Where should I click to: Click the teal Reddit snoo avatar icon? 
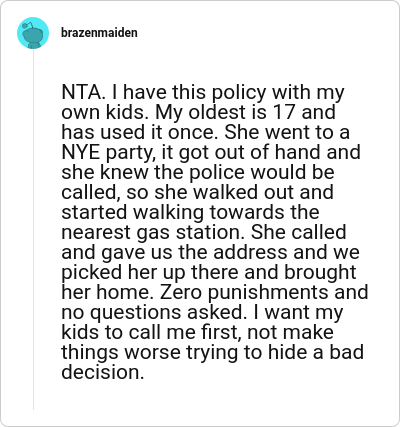(x=33, y=33)
